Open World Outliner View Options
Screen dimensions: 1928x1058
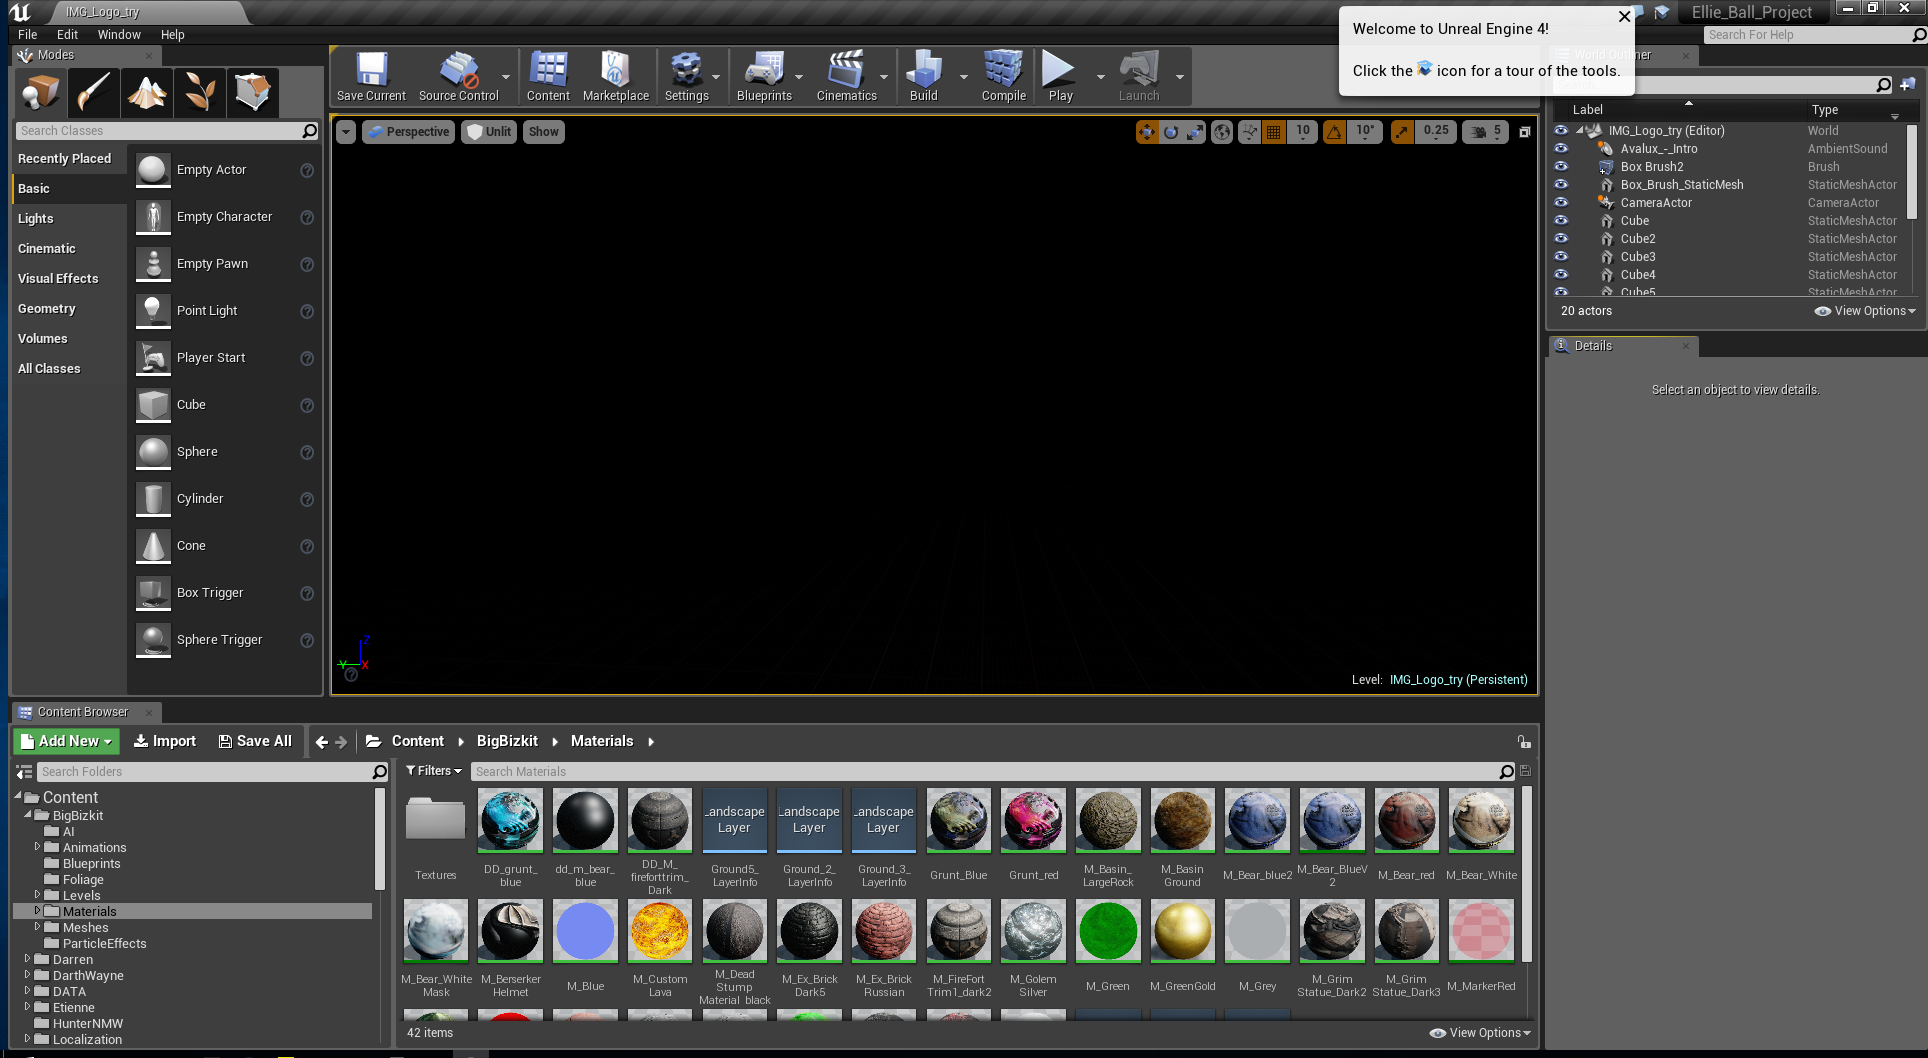(1865, 311)
